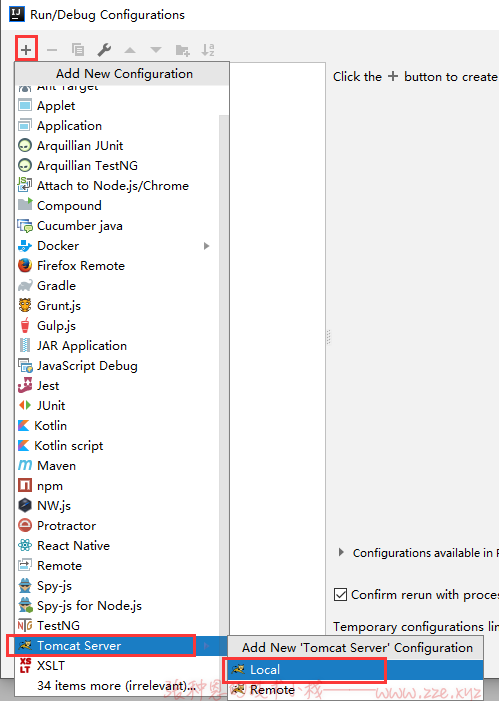Select the JavaScript Debug icon
Image resolution: width=499 pixels, height=701 pixels.
[25, 366]
